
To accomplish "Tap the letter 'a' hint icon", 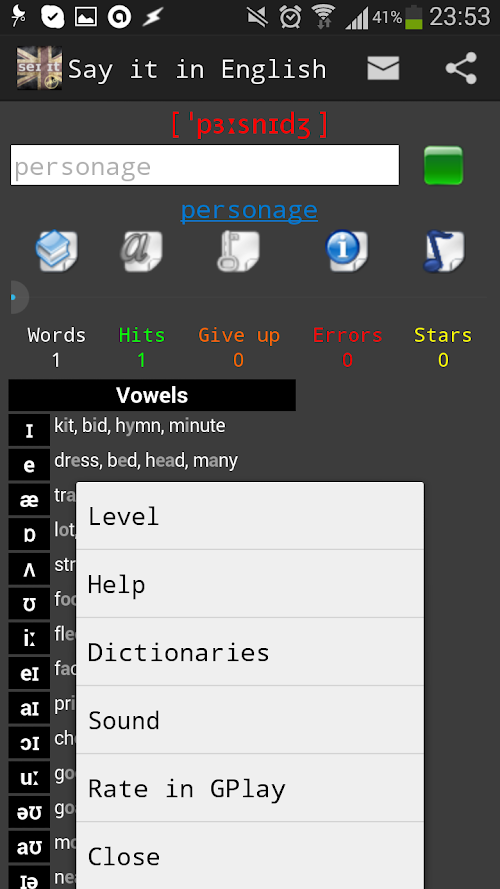I will (141, 251).
